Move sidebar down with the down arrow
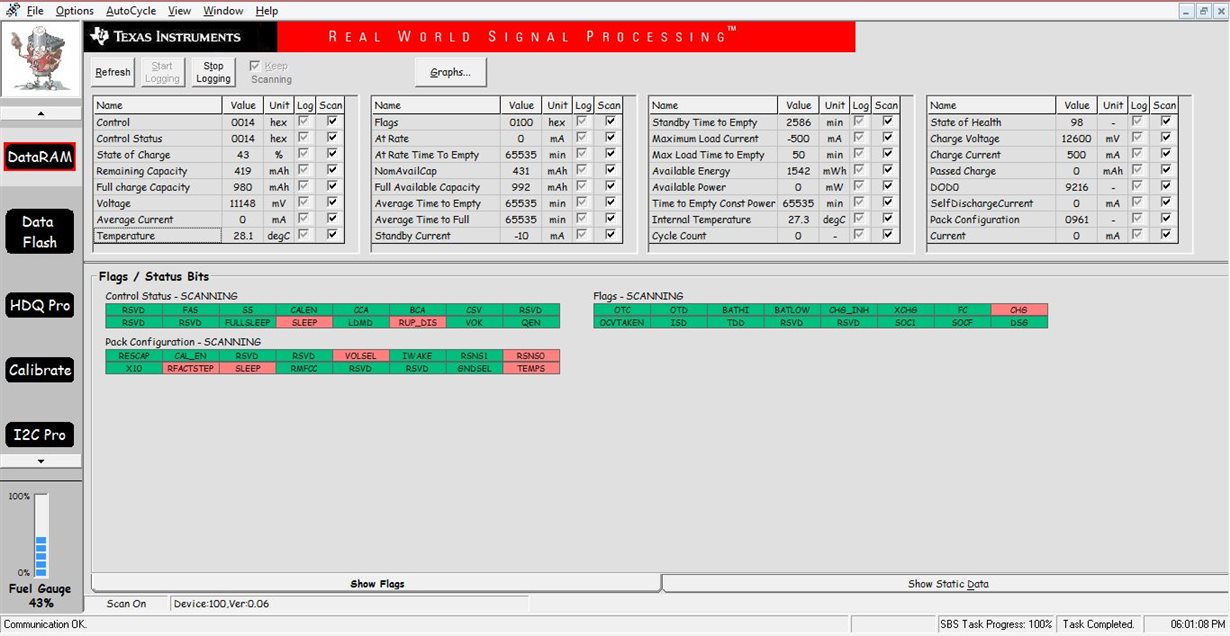 (x=40, y=461)
